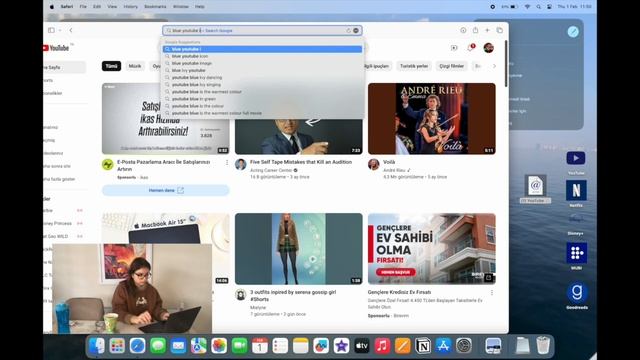The width and height of the screenshot is (640, 360).
Task: Open the Goodreads desktop shortcut icon
Action: tap(577, 293)
